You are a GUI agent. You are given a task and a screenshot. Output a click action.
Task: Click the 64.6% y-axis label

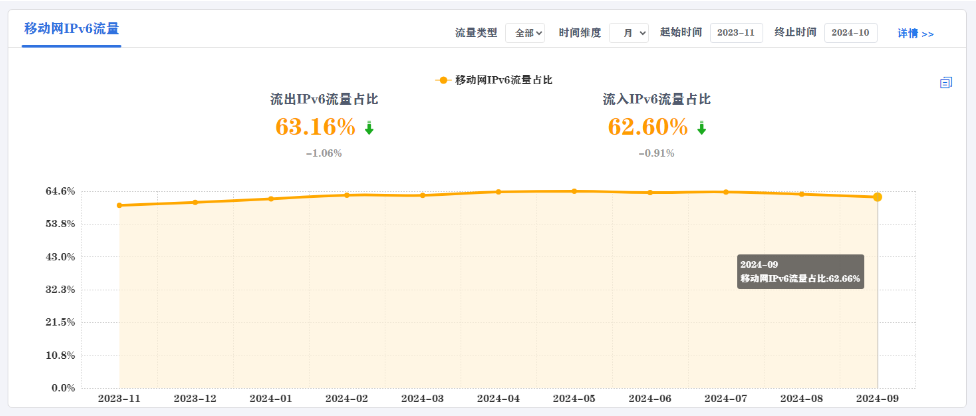61,191
